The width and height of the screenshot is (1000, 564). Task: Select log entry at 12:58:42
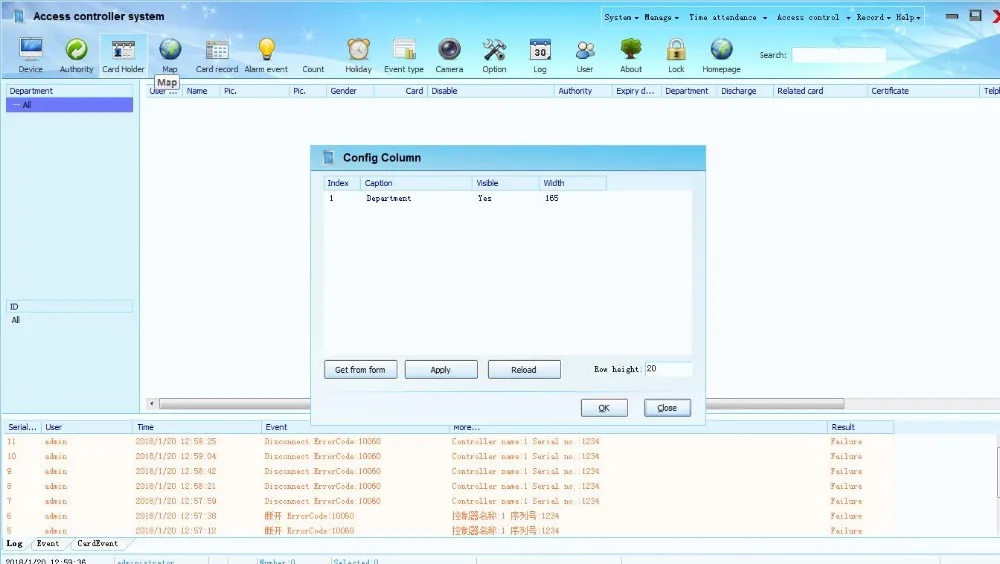[x=450, y=471]
